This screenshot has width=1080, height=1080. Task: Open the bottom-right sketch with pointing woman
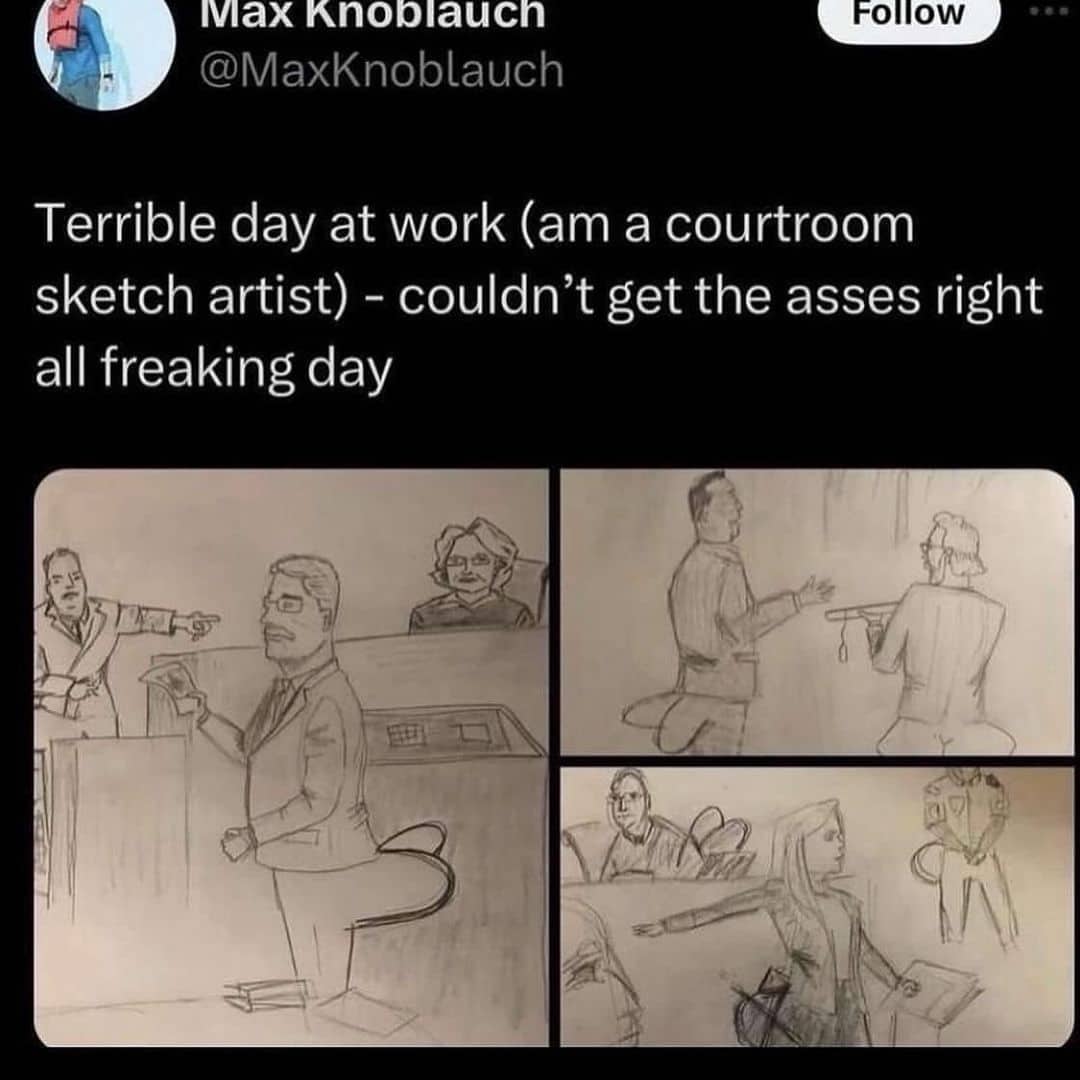[817, 907]
